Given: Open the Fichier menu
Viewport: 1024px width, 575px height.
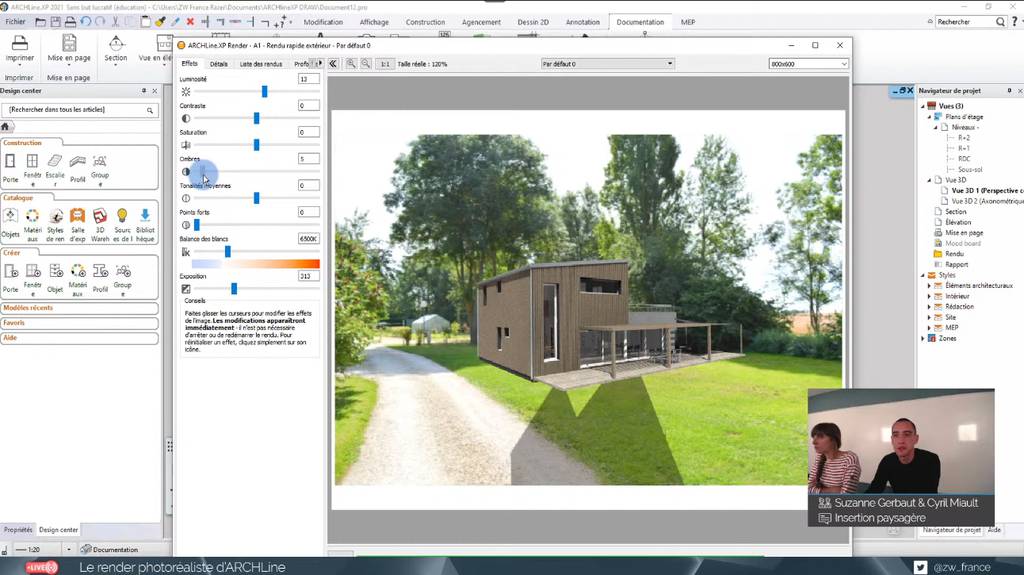Looking at the screenshot, I should [15, 22].
